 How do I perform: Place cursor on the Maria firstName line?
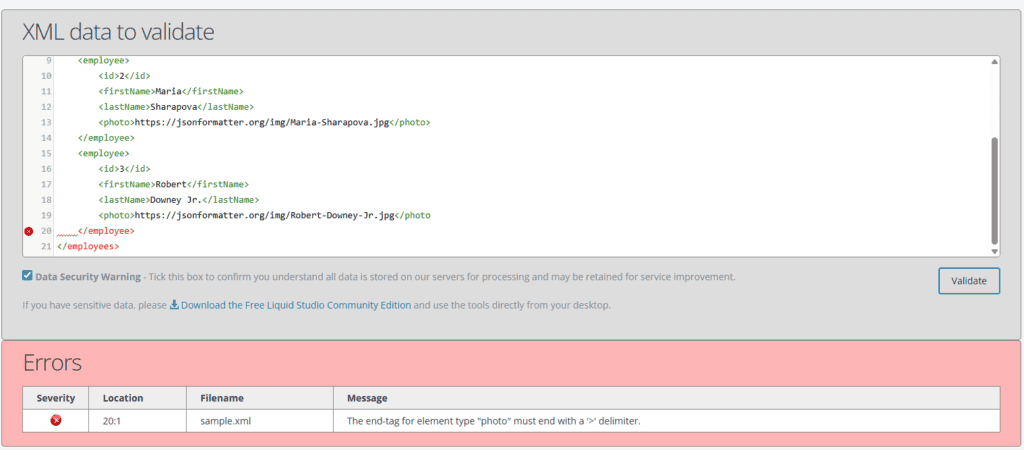171,91
